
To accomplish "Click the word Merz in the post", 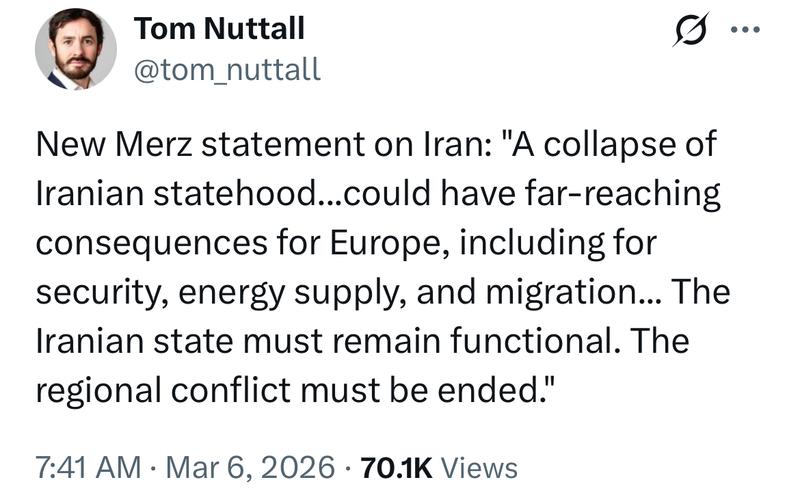I will click(154, 145).
